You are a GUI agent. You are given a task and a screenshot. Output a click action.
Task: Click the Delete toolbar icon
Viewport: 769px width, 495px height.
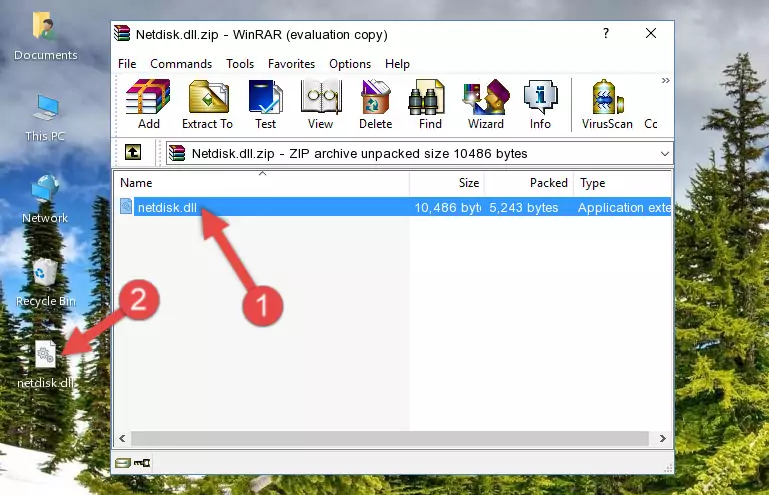point(376,104)
